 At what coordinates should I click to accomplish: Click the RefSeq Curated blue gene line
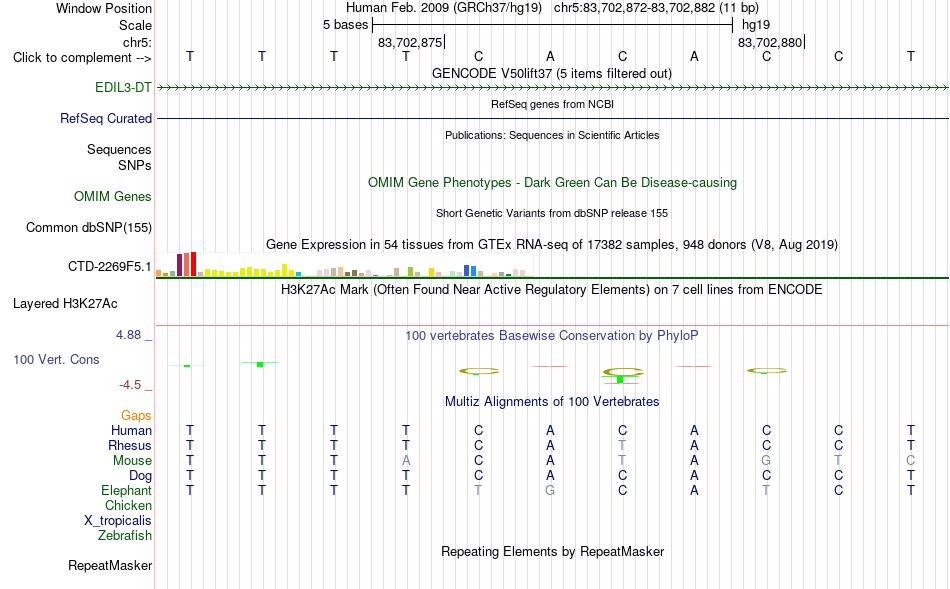click(553, 118)
